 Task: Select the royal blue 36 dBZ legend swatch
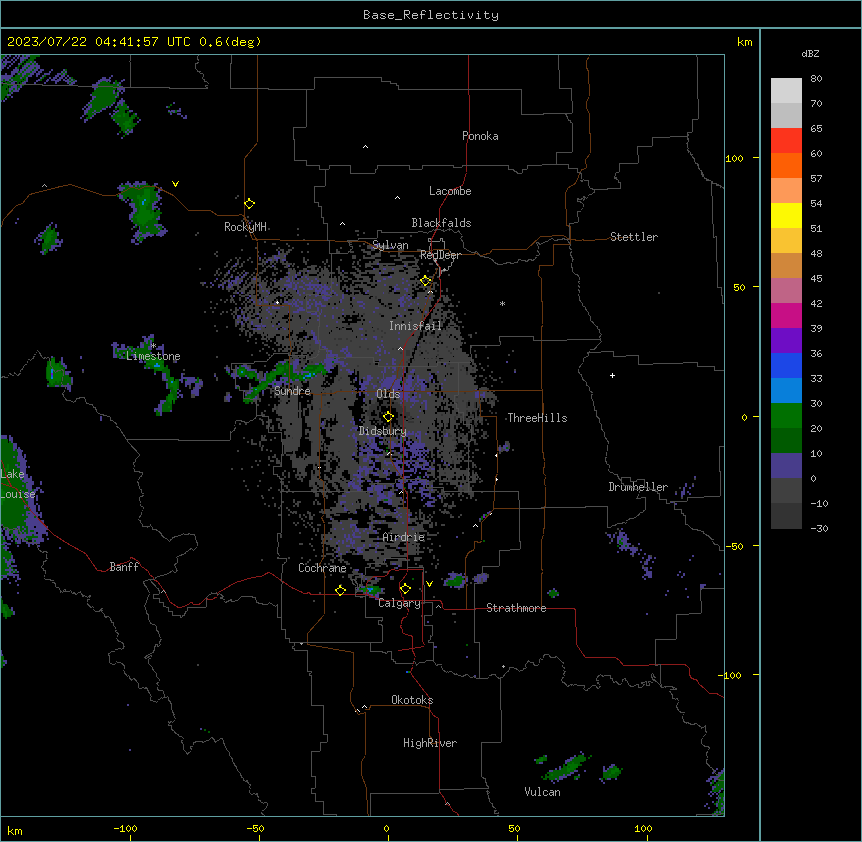(786, 365)
